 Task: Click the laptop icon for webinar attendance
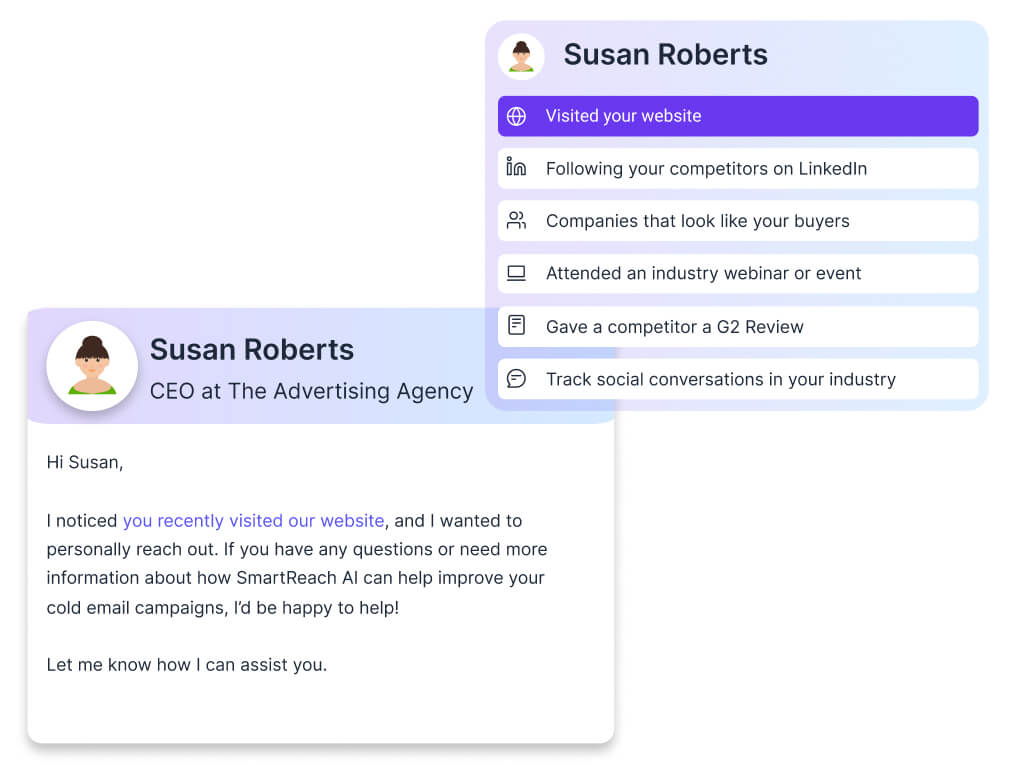coord(516,273)
